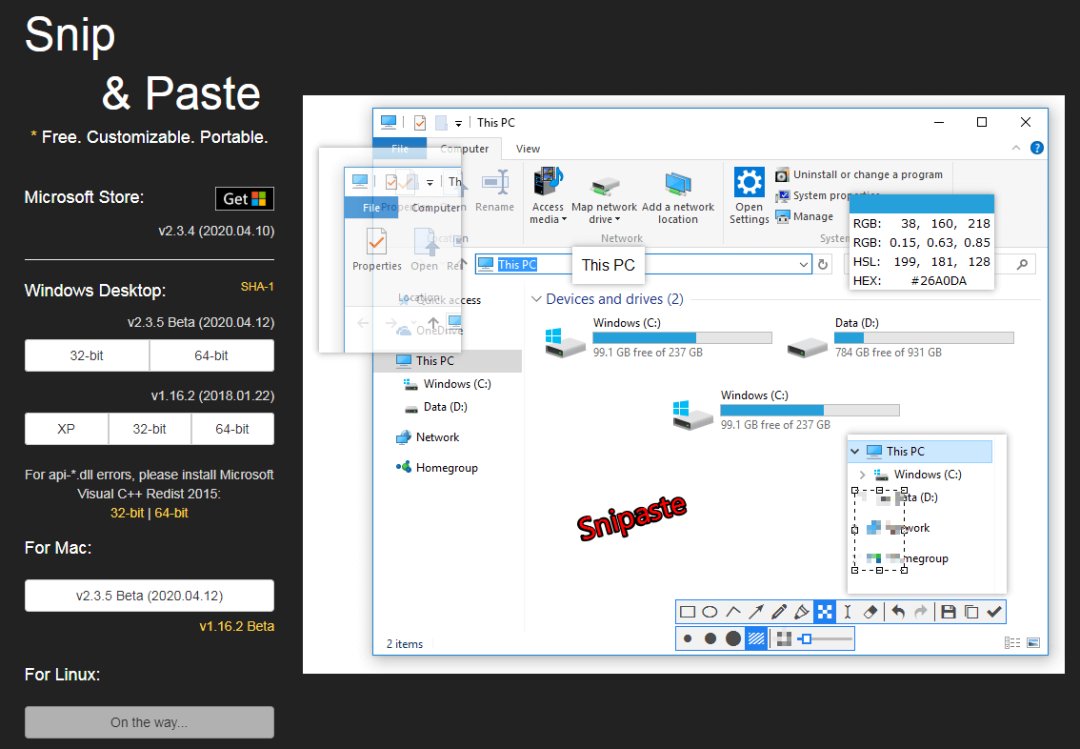The height and width of the screenshot is (749, 1080).
Task: Collapse the Devices and drives section
Action: (x=537, y=299)
